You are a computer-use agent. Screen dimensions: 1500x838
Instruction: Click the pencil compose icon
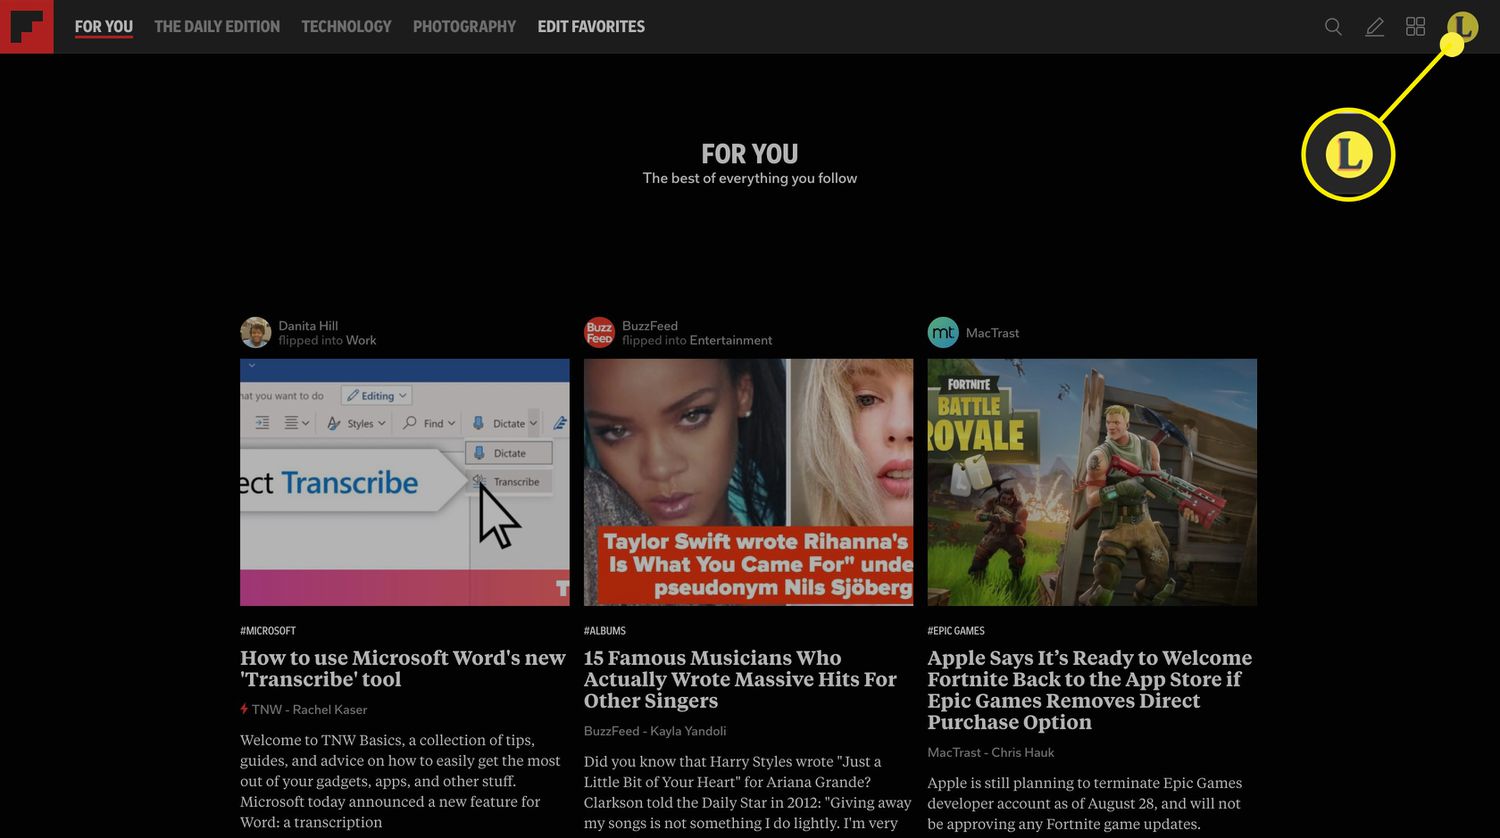pos(1375,27)
